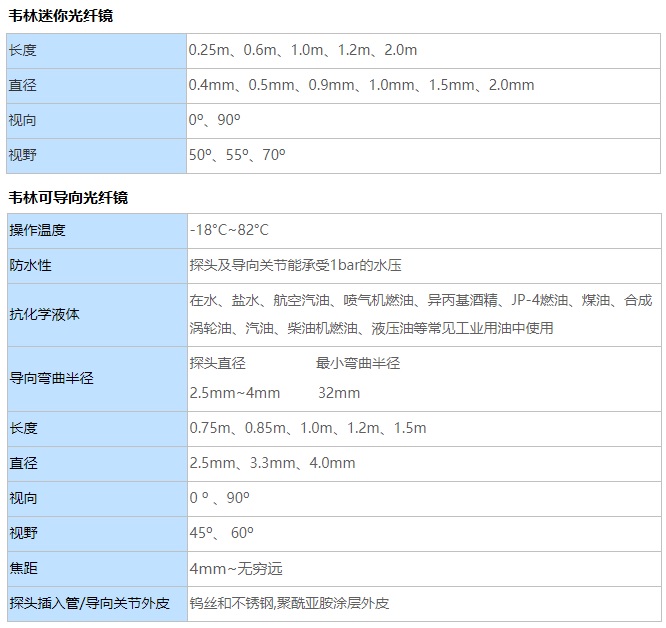Select the 导向弯曲半径 row label

point(51,378)
